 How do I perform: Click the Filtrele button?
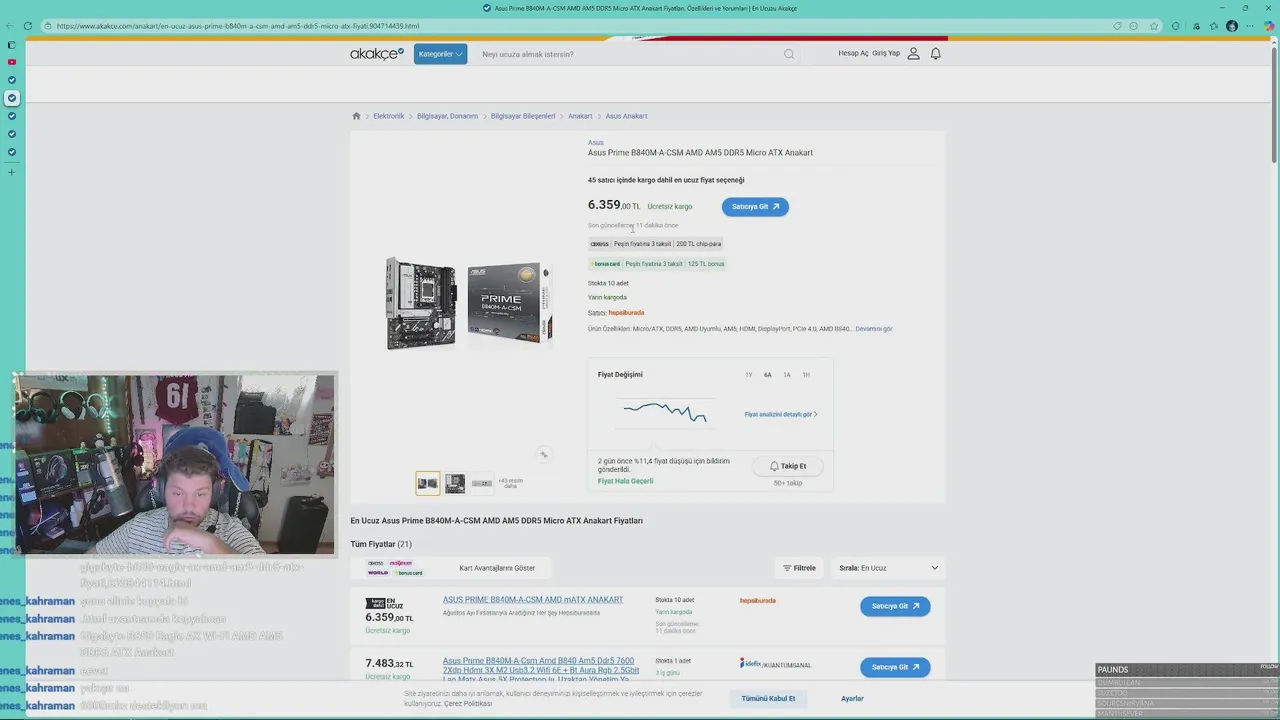coord(799,568)
